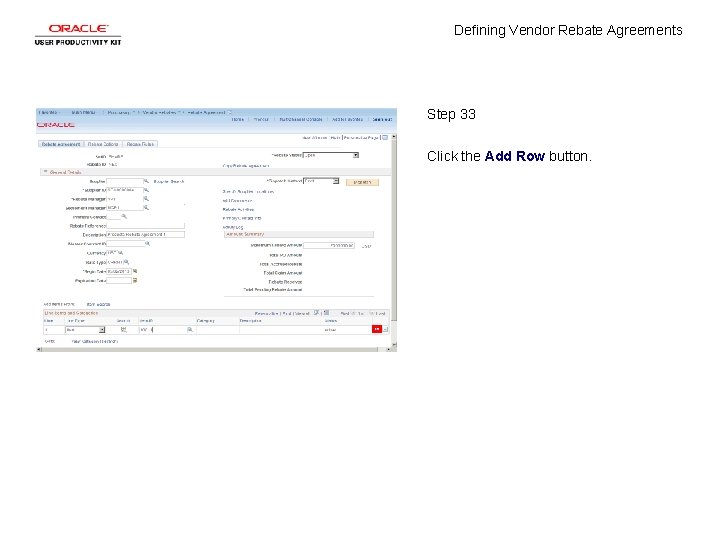Click the Add to Favorites link
This screenshot has height=540, width=720.
pyautogui.click(x=347, y=119)
